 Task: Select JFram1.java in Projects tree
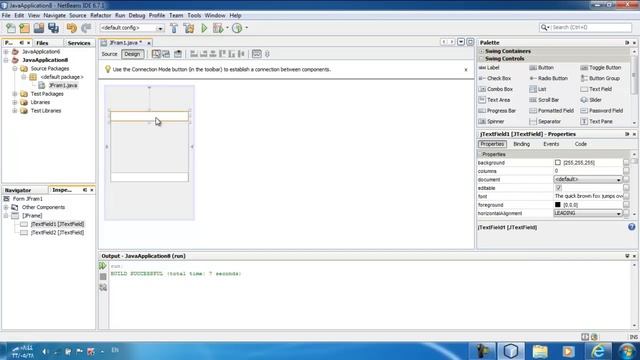click(x=63, y=85)
